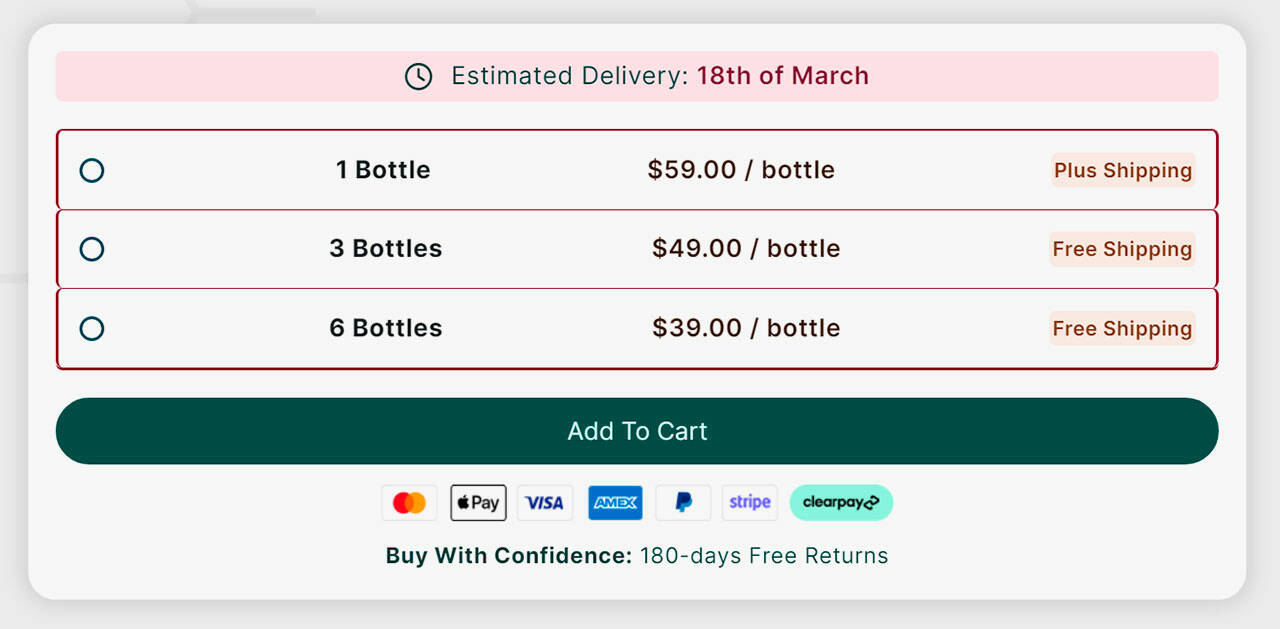Viewport: 1280px width, 629px height.
Task: Click the Stripe payment icon
Action: click(749, 502)
